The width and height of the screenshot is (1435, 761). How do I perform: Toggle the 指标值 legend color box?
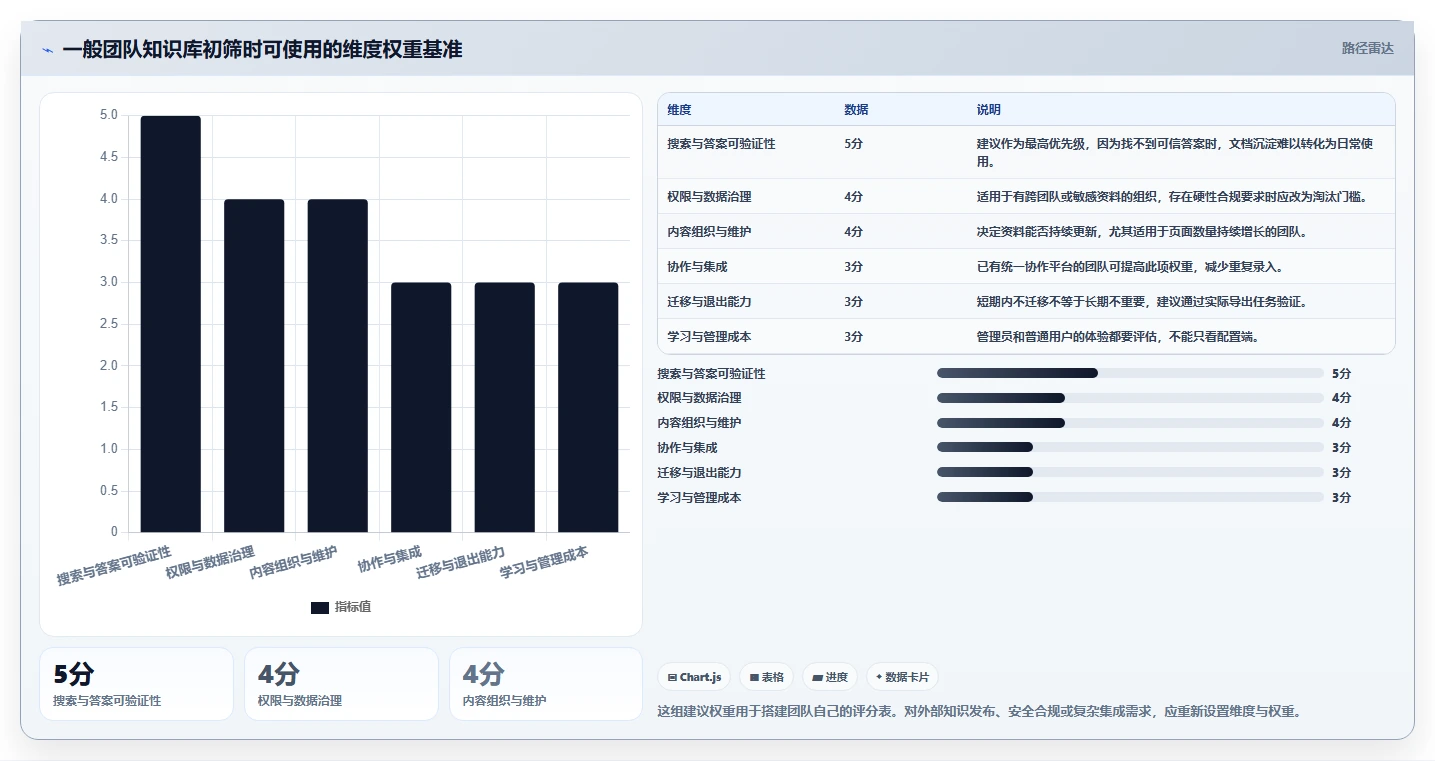[x=320, y=607]
